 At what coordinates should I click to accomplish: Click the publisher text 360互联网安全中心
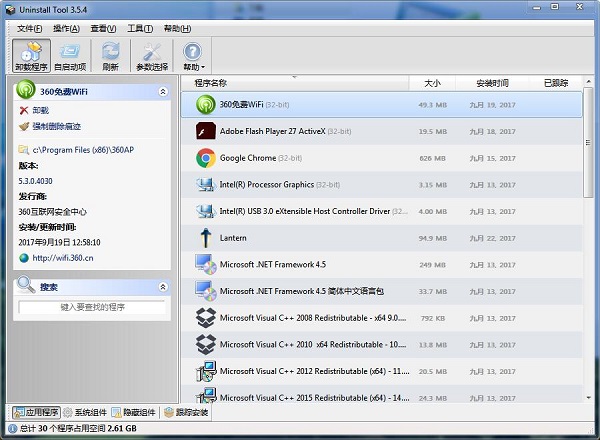click(x=52, y=212)
